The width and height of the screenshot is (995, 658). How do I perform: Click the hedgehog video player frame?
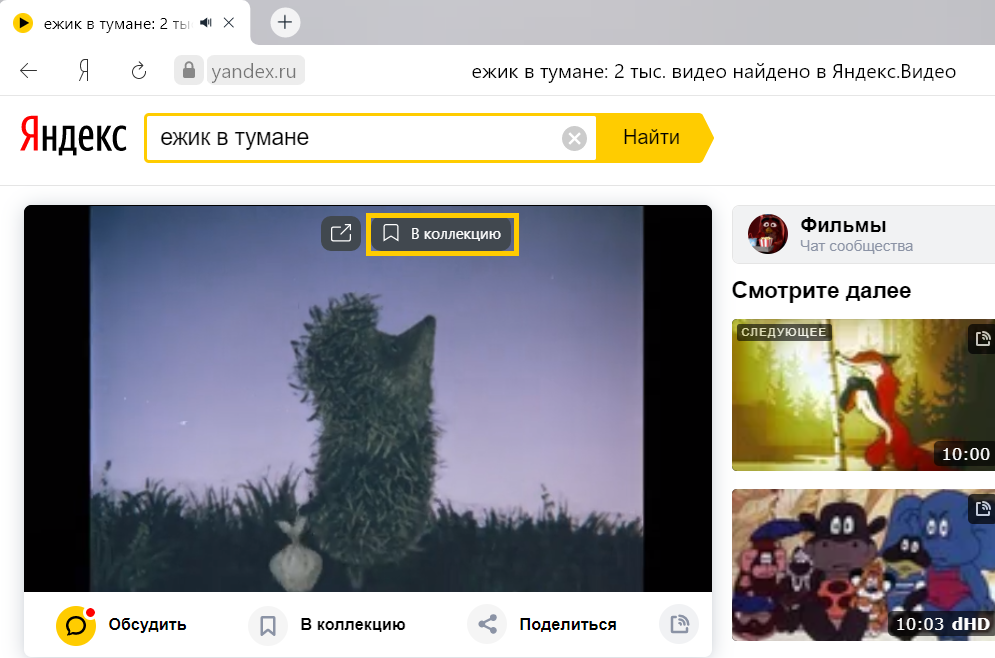point(367,398)
